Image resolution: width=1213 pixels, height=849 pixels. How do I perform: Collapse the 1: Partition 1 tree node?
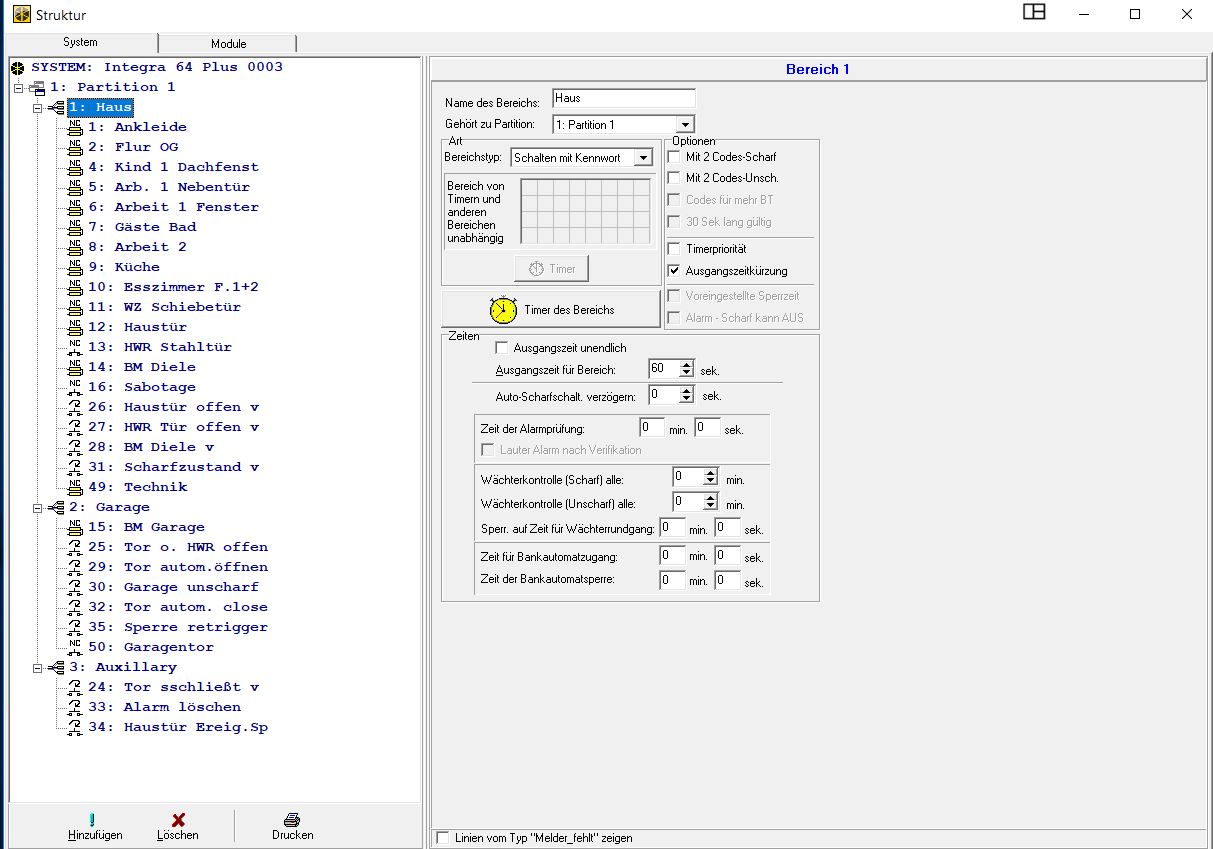click(18, 87)
